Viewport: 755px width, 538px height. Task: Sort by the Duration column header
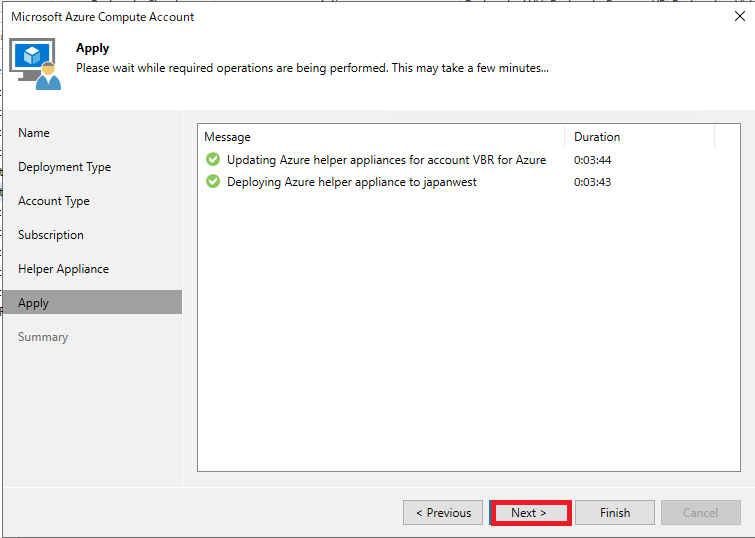click(x=640, y=137)
